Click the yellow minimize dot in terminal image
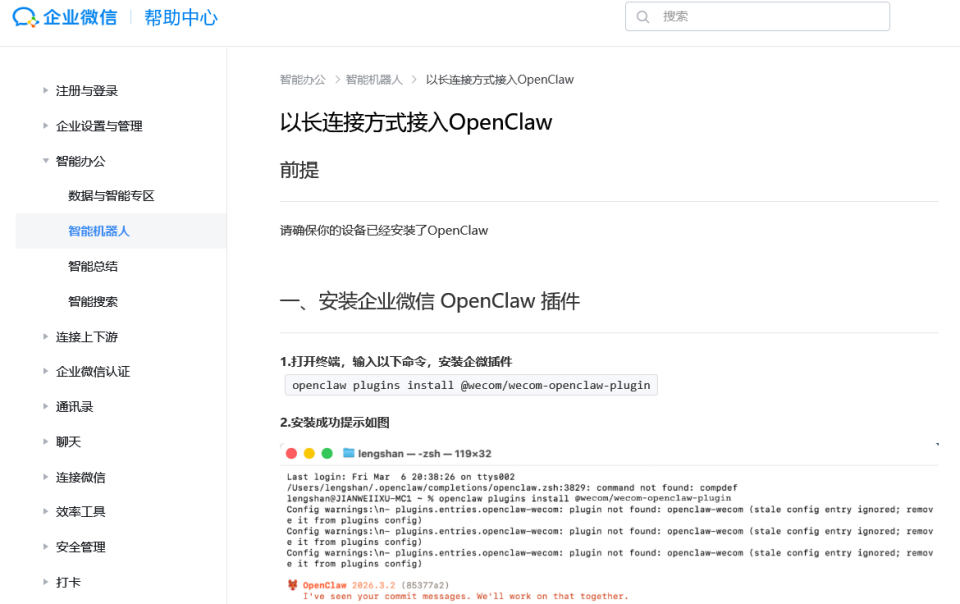 [309, 453]
